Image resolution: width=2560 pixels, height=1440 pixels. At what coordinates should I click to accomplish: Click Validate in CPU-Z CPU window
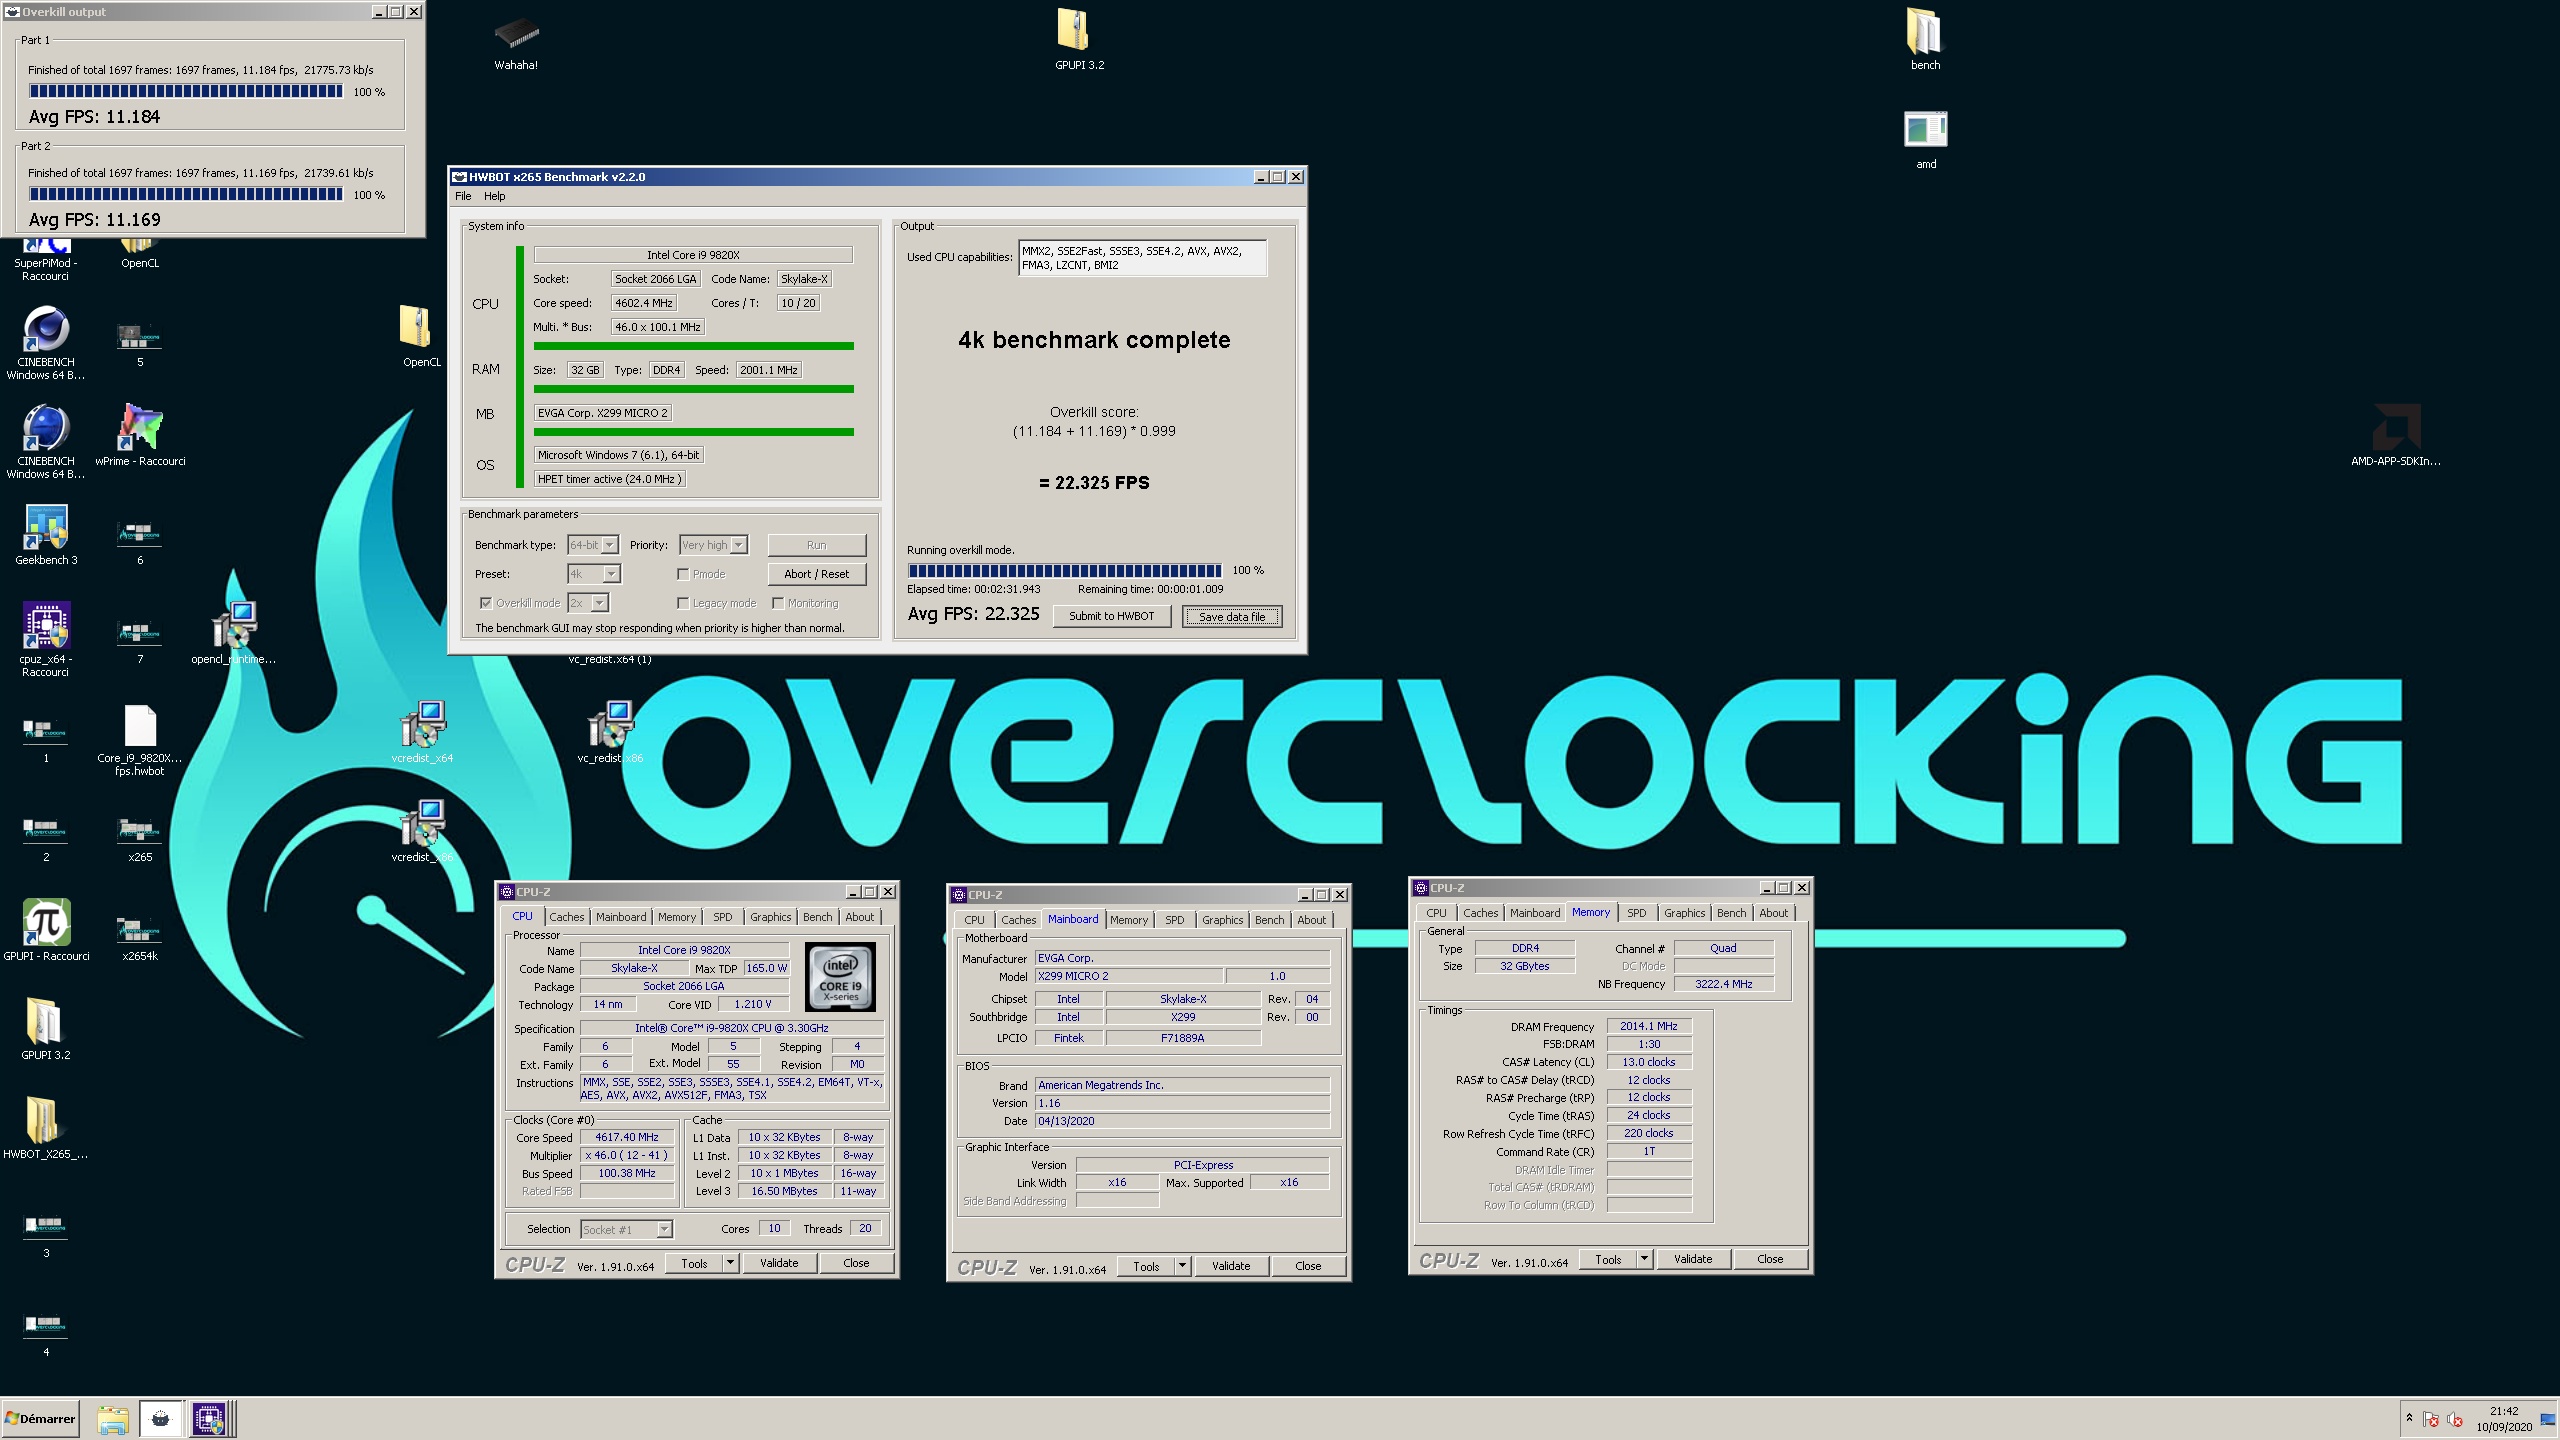(x=779, y=1263)
